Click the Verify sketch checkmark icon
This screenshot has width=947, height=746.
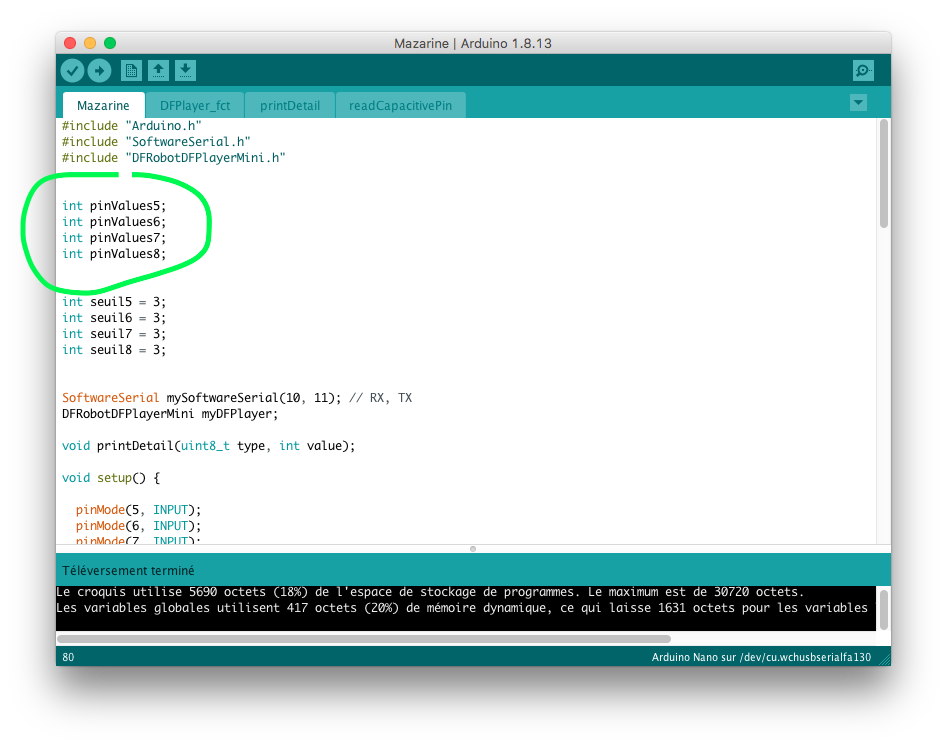pyautogui.click(x=72, y=70)
